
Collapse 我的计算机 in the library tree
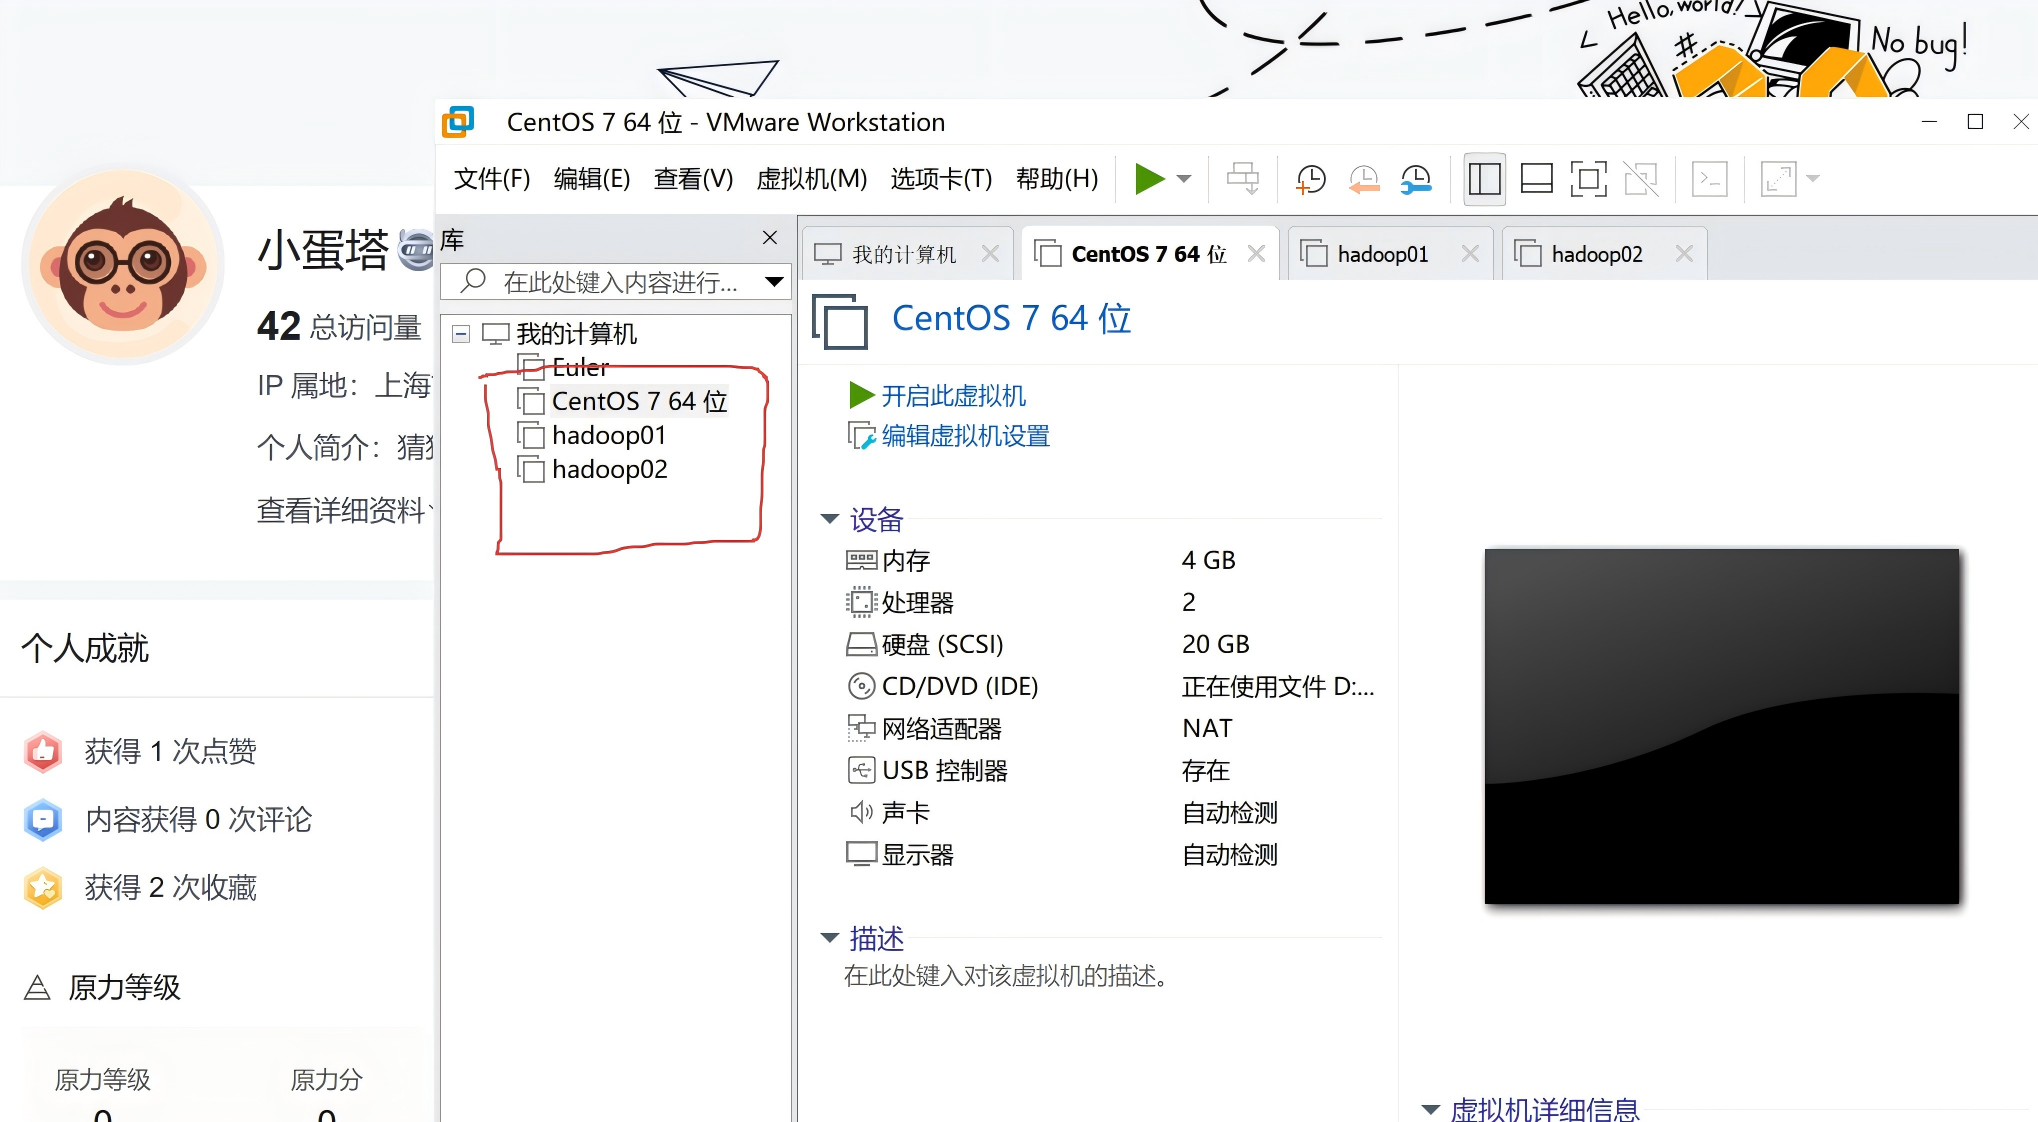pyautogui.click(x=461, y=333)
